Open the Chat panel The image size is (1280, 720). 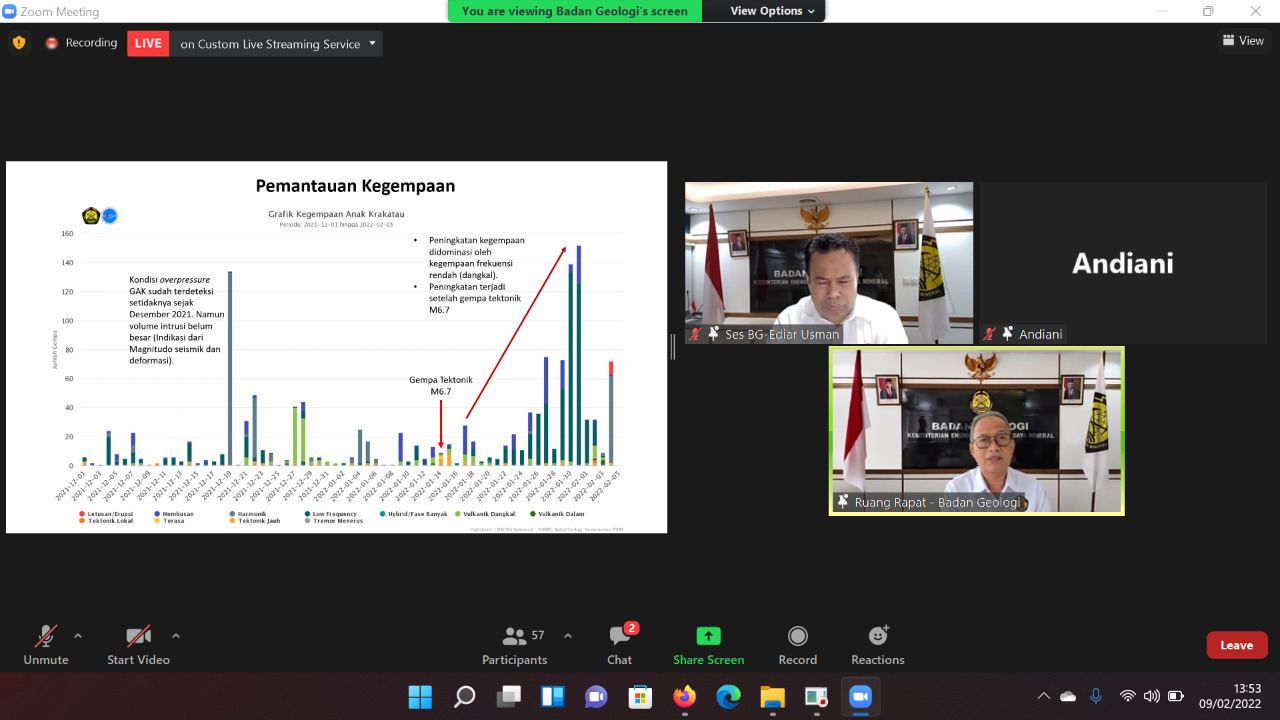pyautogui.click(x=619, y=645)
